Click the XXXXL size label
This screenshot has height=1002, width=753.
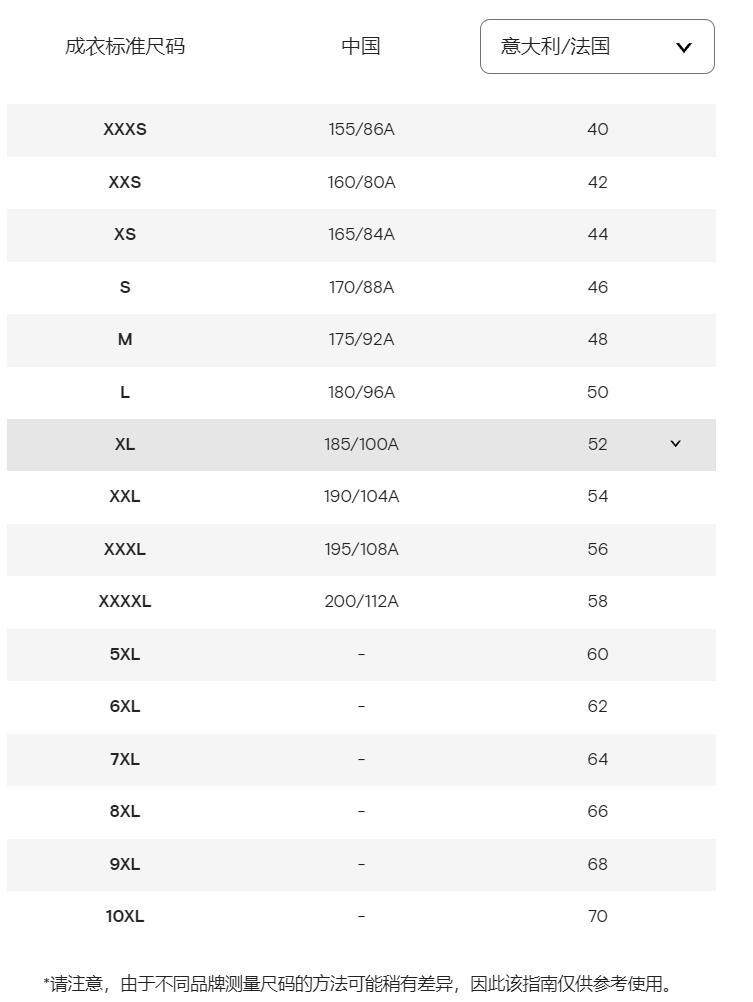click(125, 601)
